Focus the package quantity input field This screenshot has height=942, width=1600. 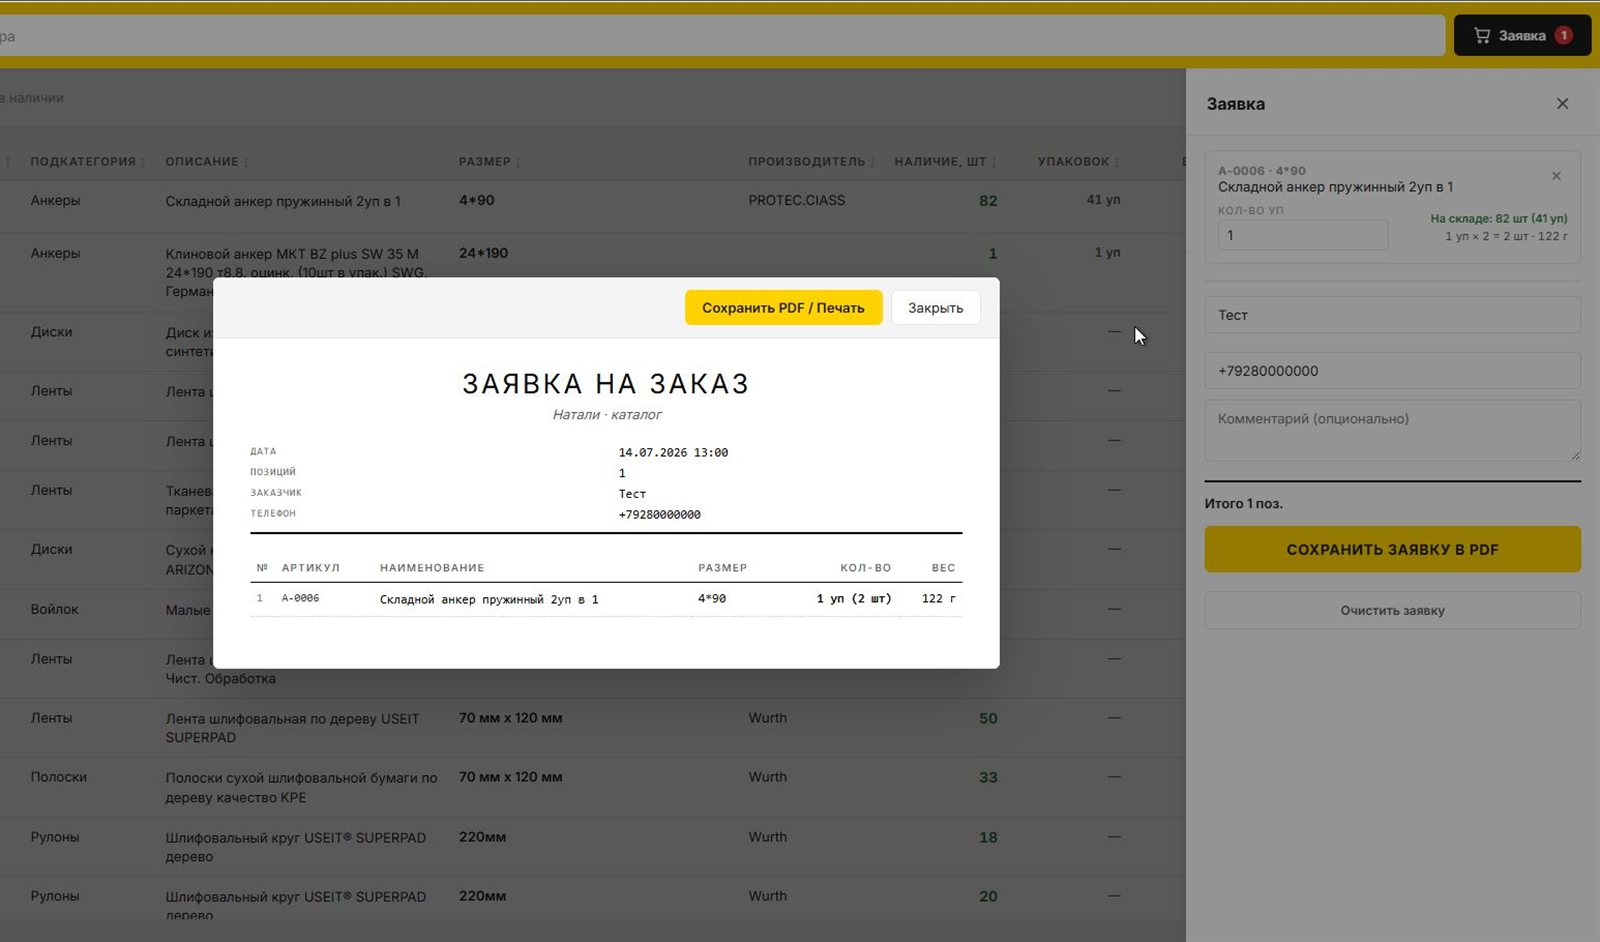(x=1303, y=235)
